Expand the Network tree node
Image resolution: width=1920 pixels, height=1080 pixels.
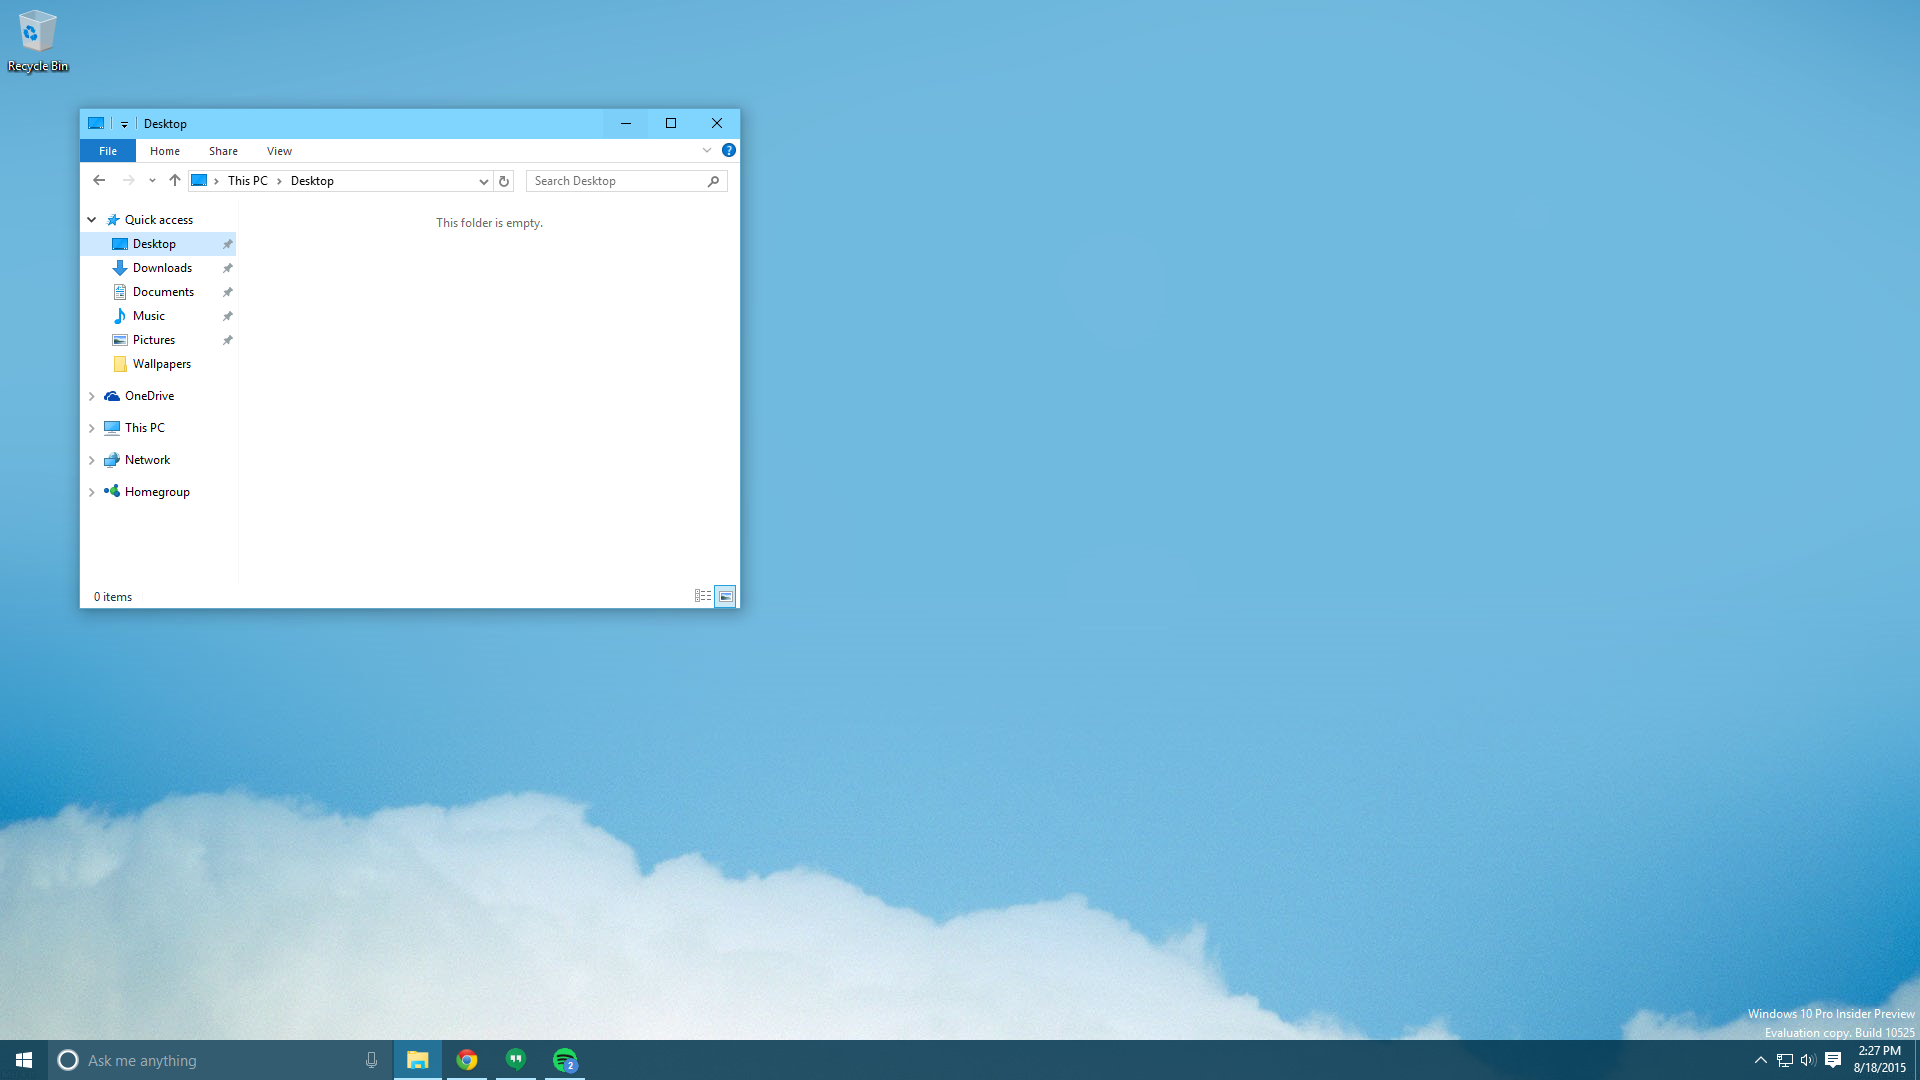91,460
